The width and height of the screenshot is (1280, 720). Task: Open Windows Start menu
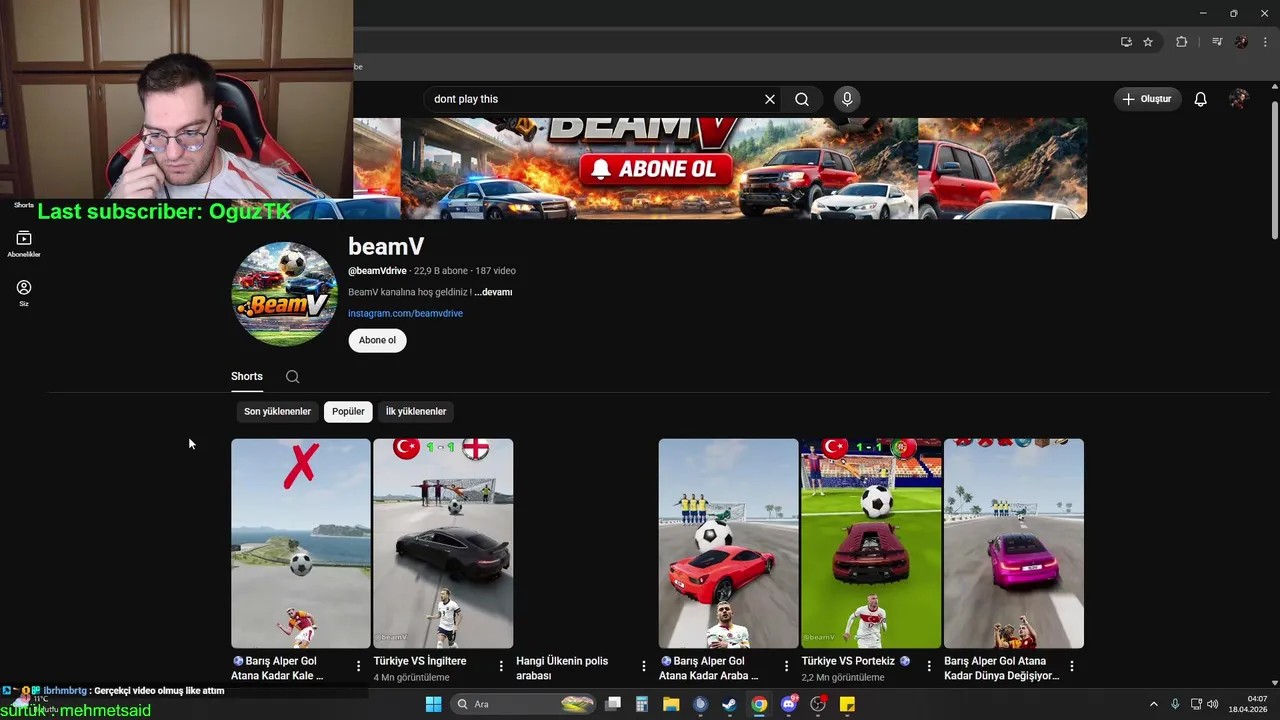coord(433,704)
